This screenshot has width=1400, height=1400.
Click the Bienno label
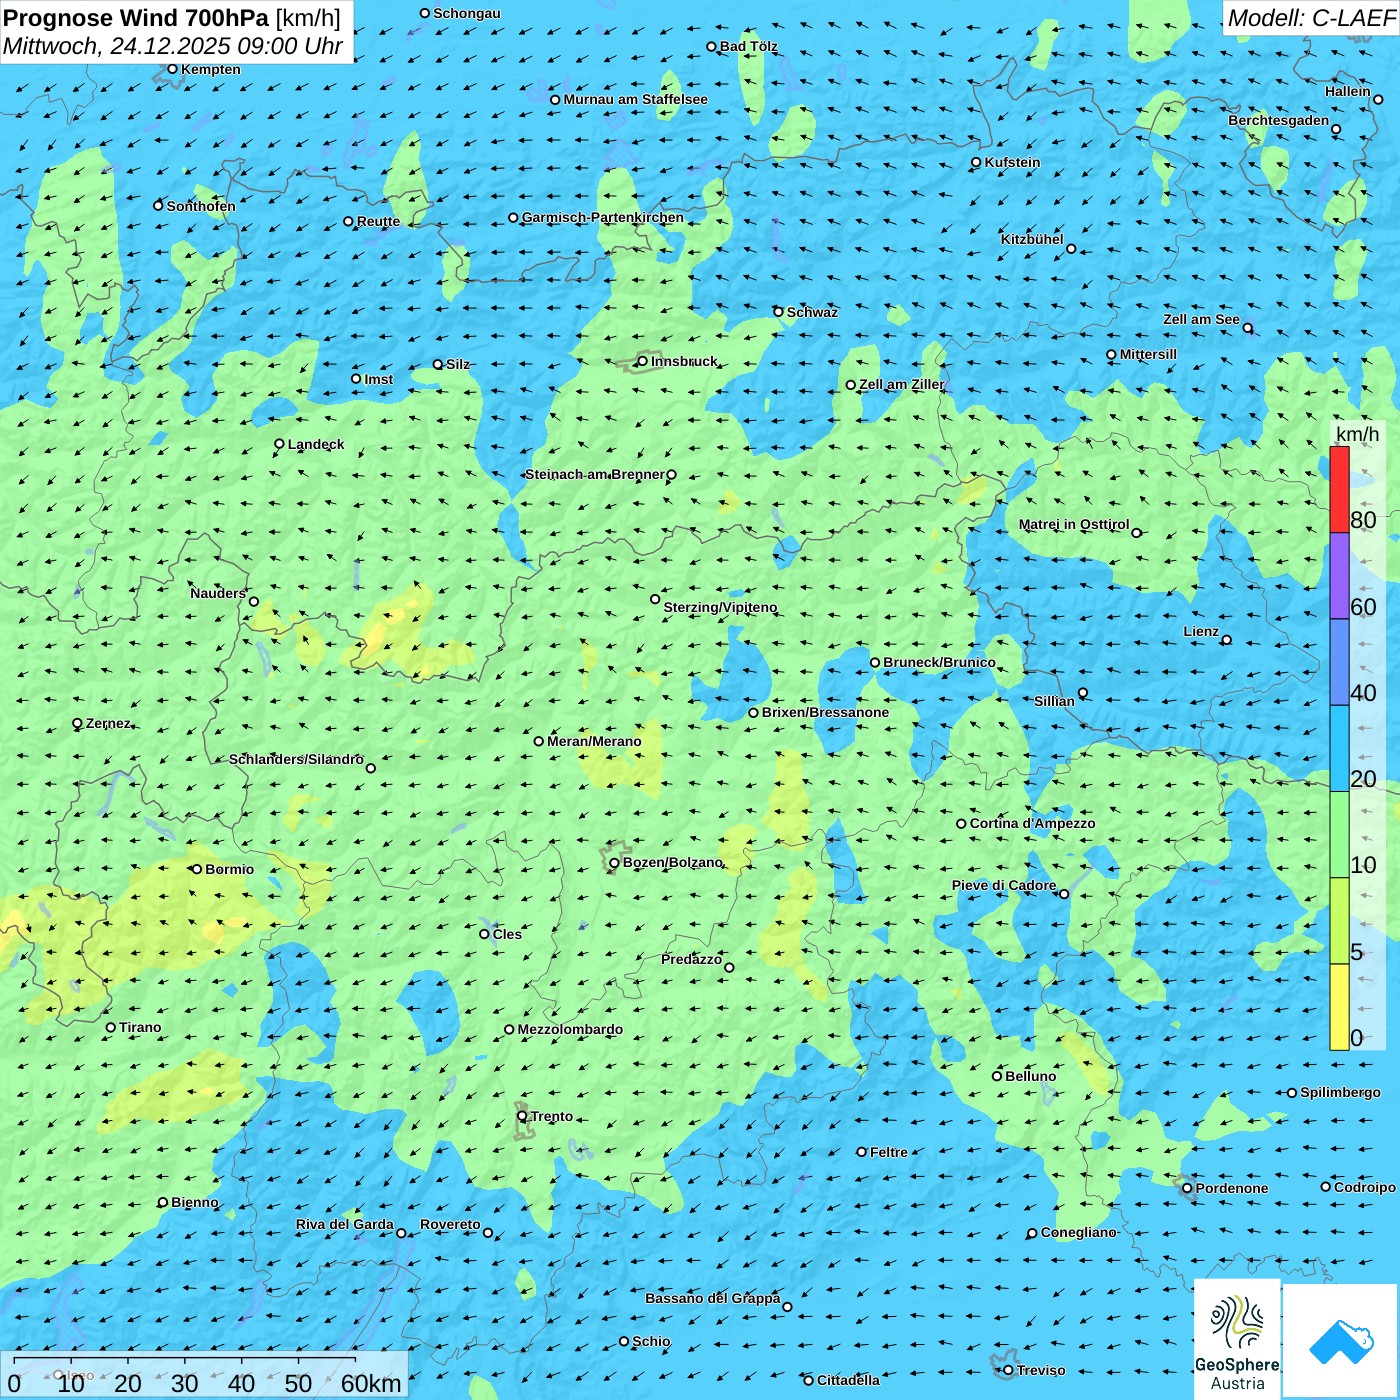194,1202
